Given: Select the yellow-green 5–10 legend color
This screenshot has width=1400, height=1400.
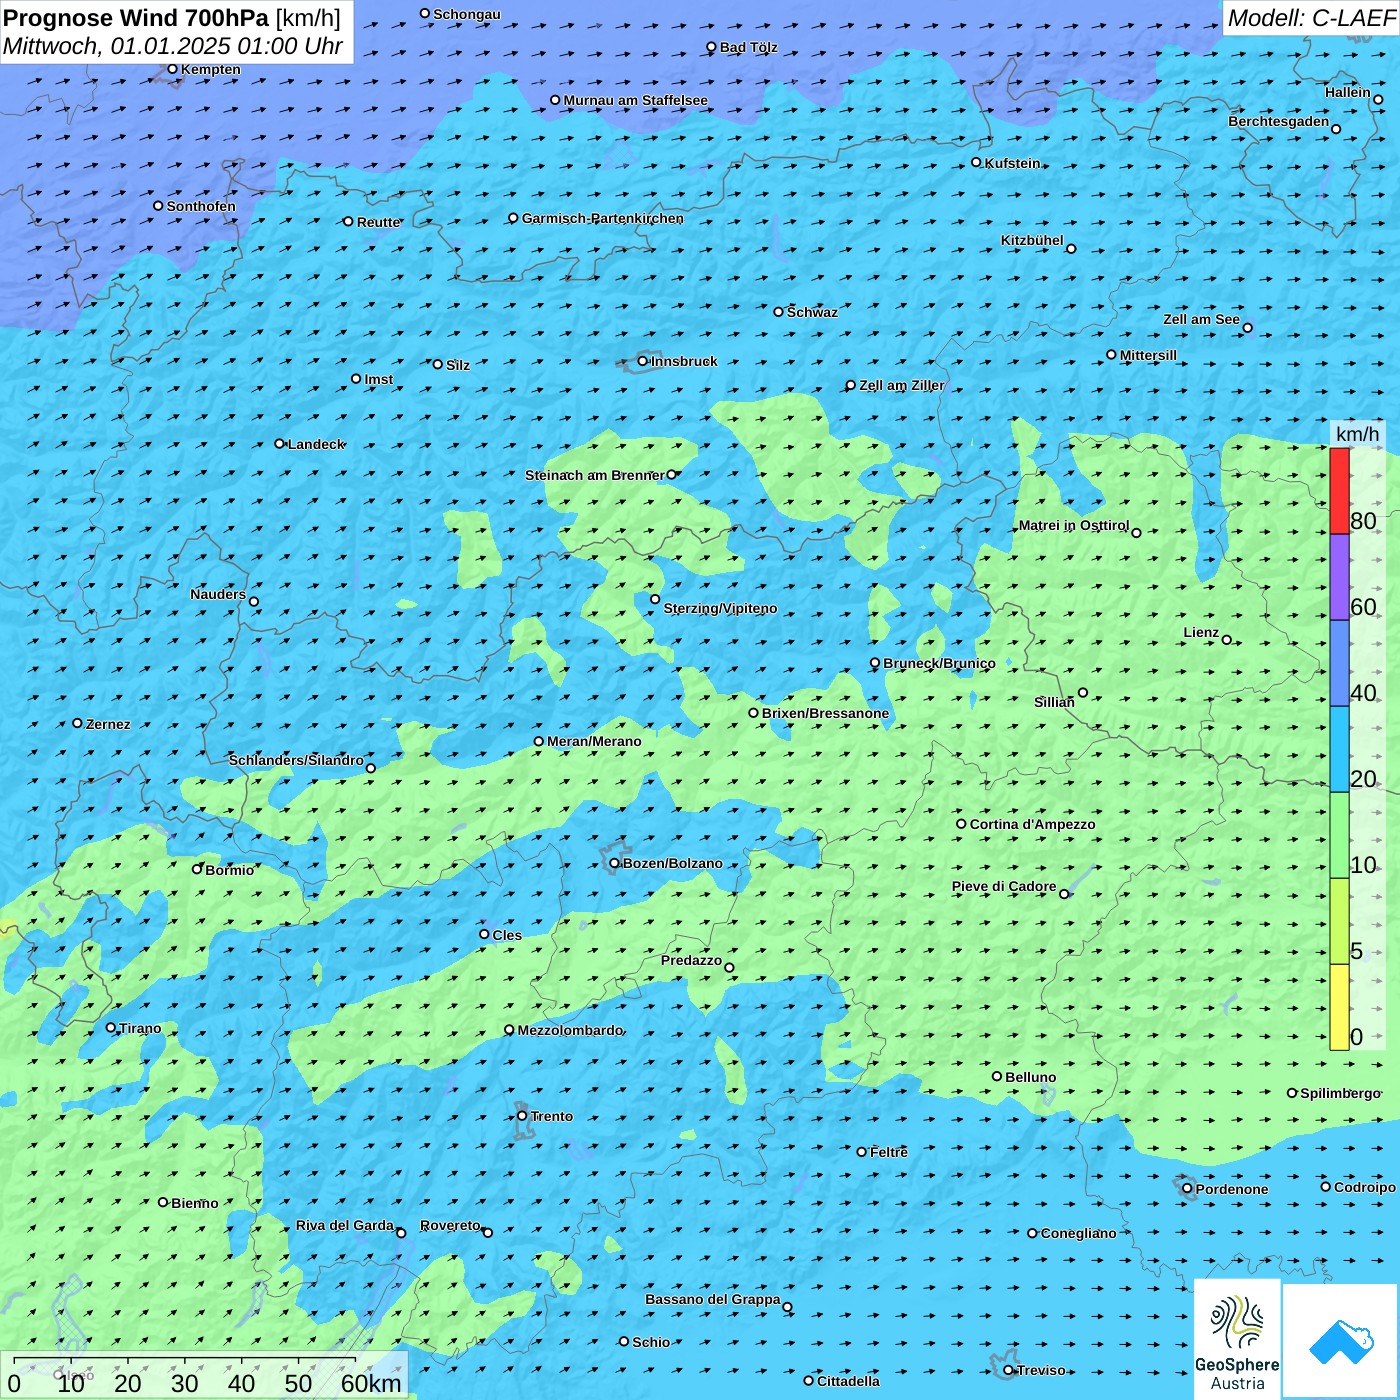Looking at the screenshot, I should [1339, 921].
